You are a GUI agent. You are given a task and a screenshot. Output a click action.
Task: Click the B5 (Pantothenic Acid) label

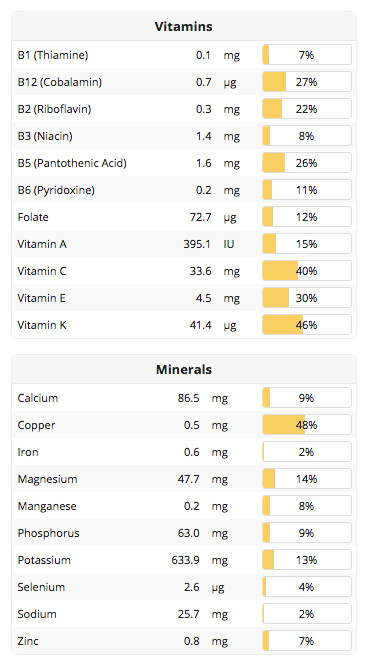[x=72, y=163]
